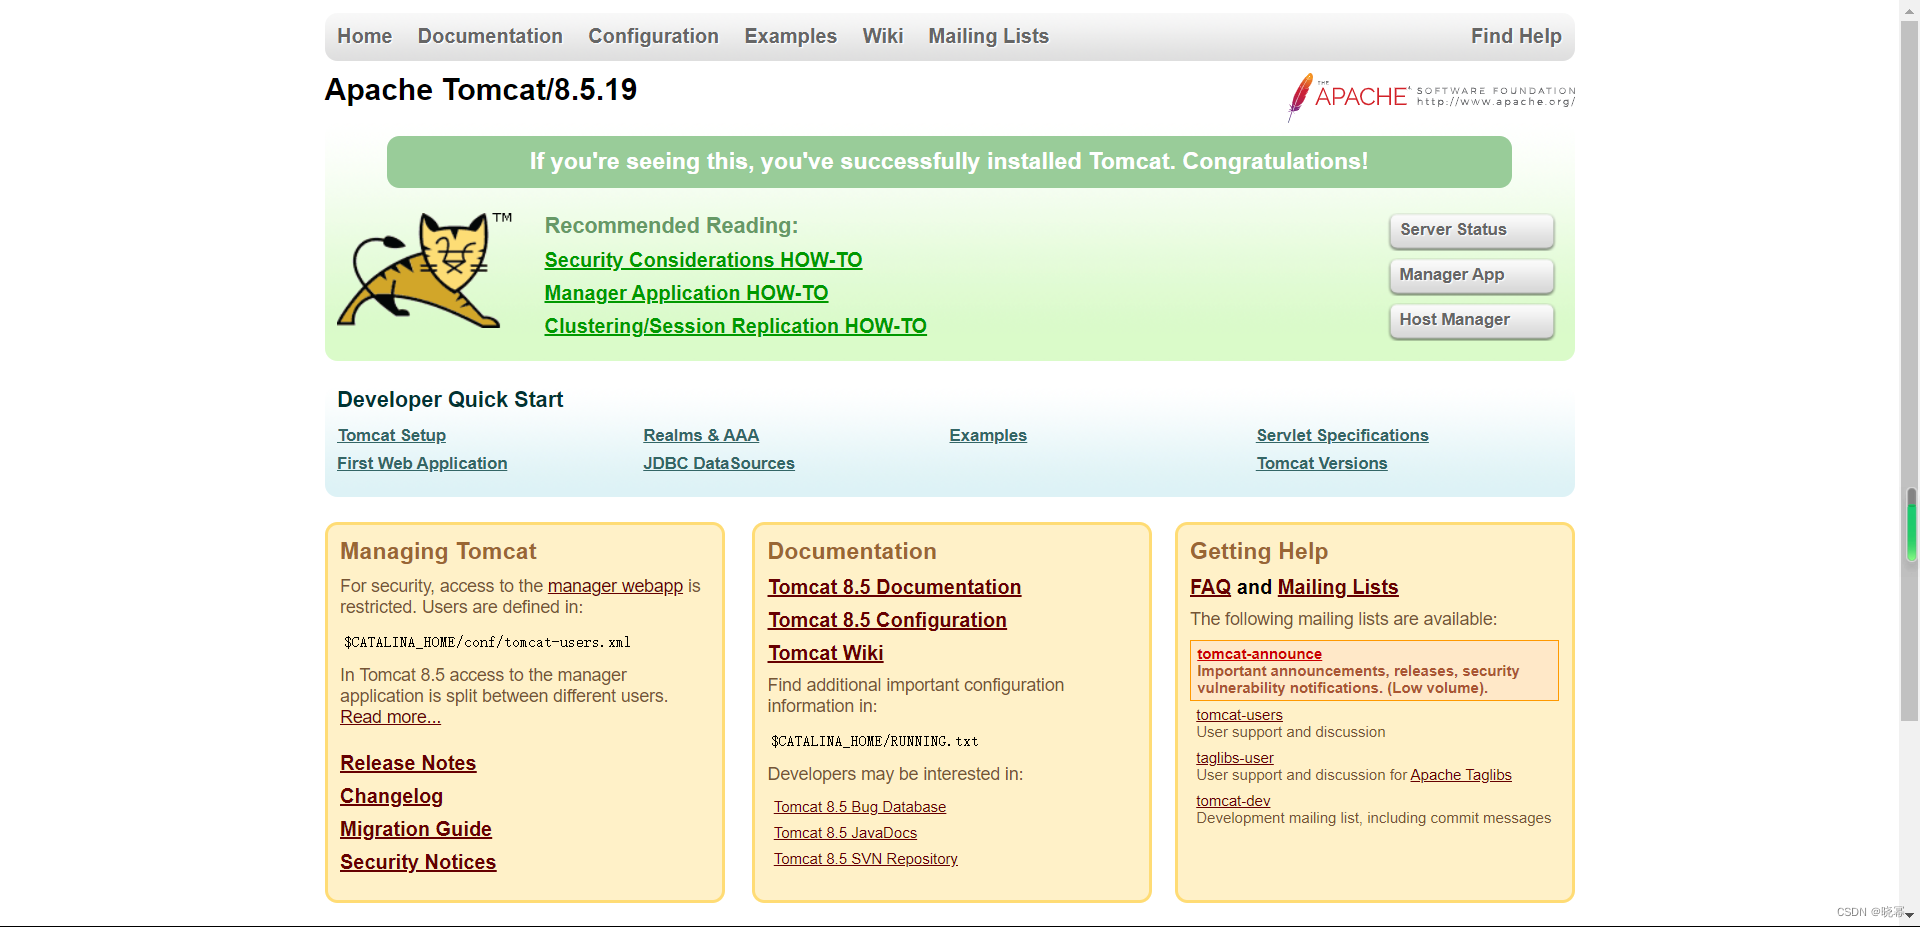
Task: Click Examples link under Developer Quick Start
Action: (988, 435)
